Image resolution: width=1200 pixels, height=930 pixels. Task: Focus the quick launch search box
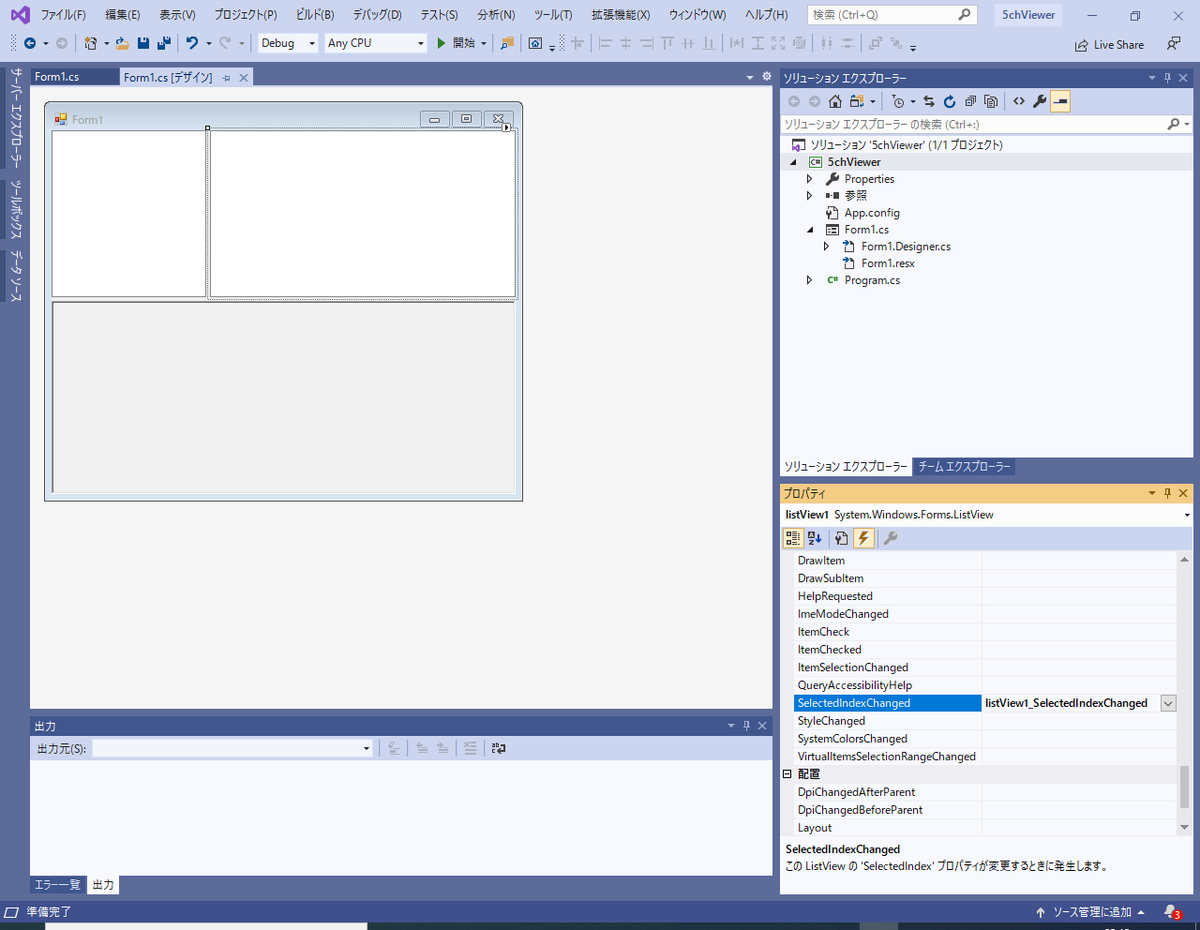pos(890,15)
